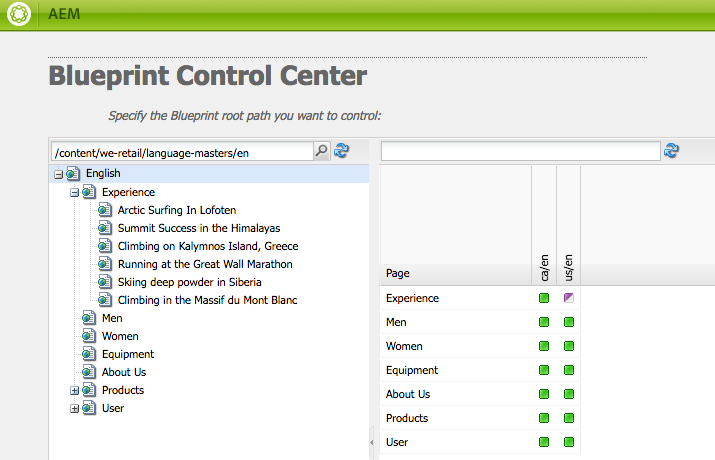Click the us/en green status for Products

coord(569,418)
